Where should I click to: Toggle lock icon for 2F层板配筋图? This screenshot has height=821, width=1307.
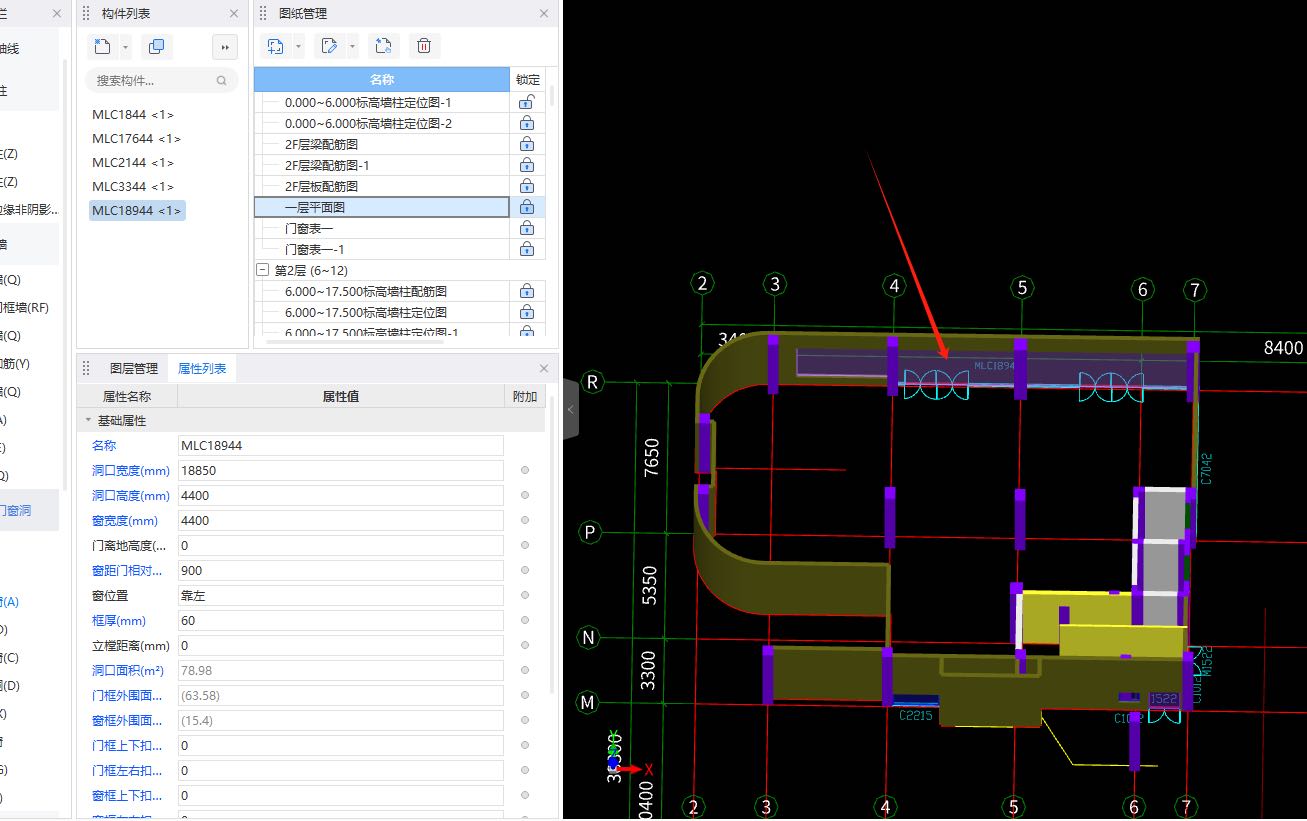tap(526, 186)
